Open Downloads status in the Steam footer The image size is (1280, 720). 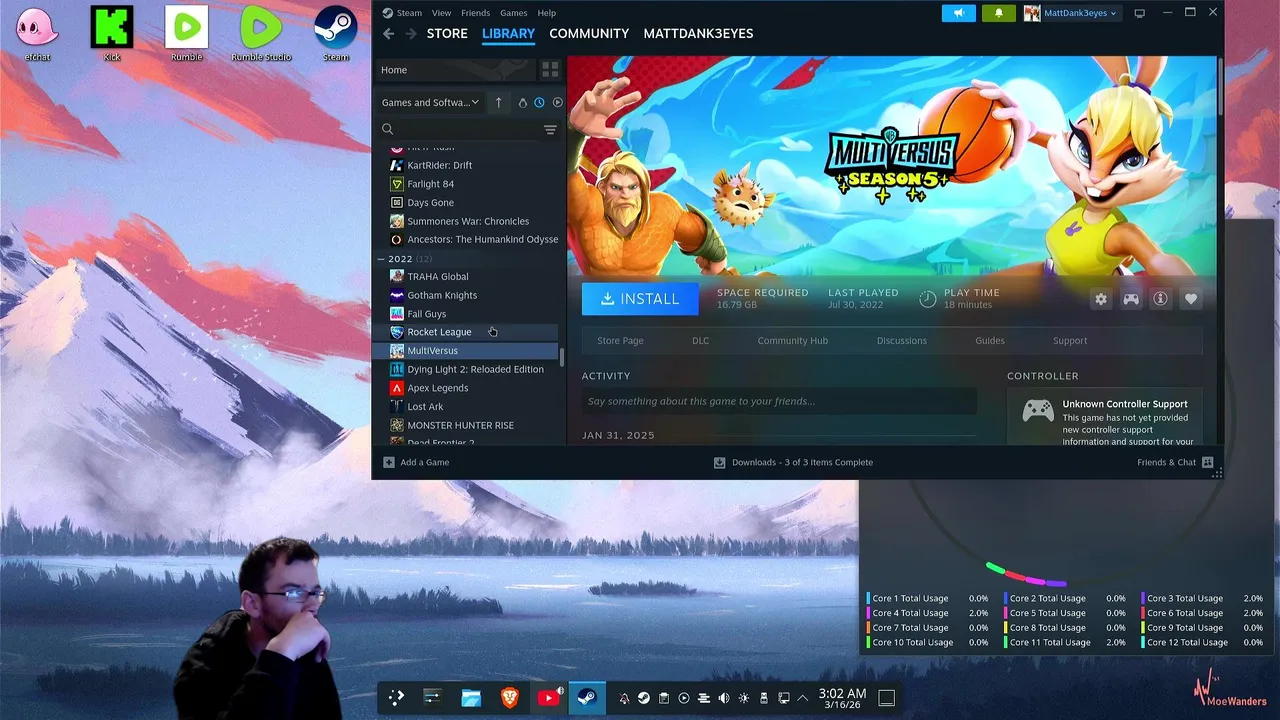click(x=793, y=462)
